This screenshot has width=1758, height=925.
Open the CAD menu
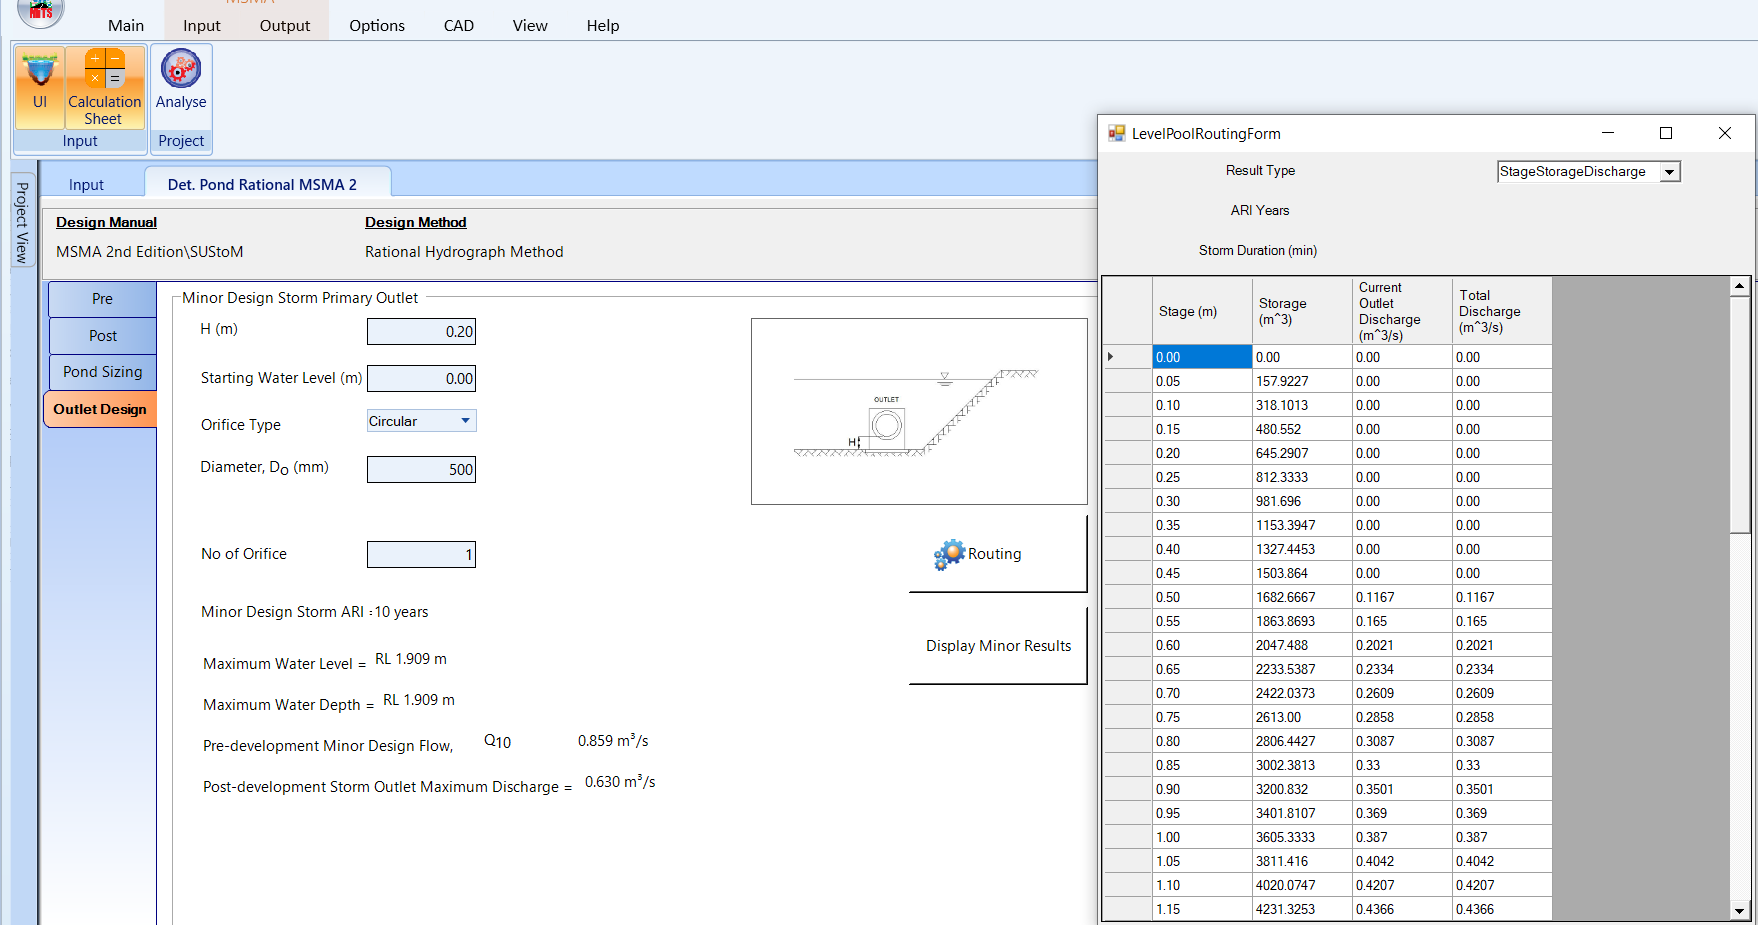pos(459,25)
